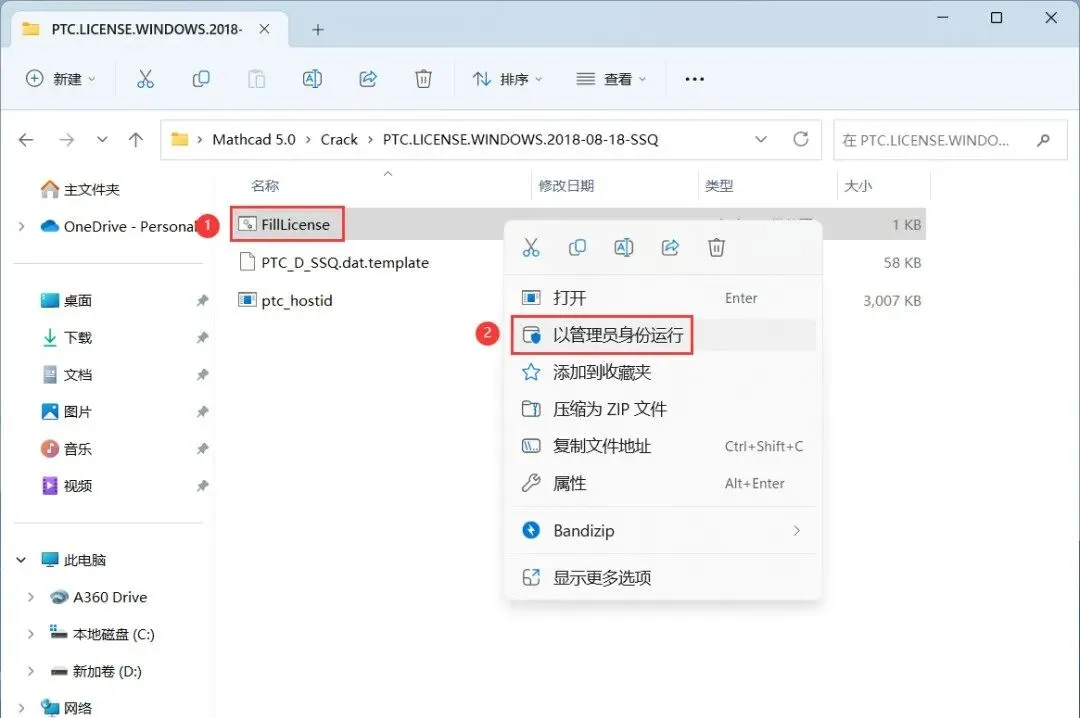1080x718 pixels.
Task: Sort by the 类型 column header
Action: pos(719,186)
